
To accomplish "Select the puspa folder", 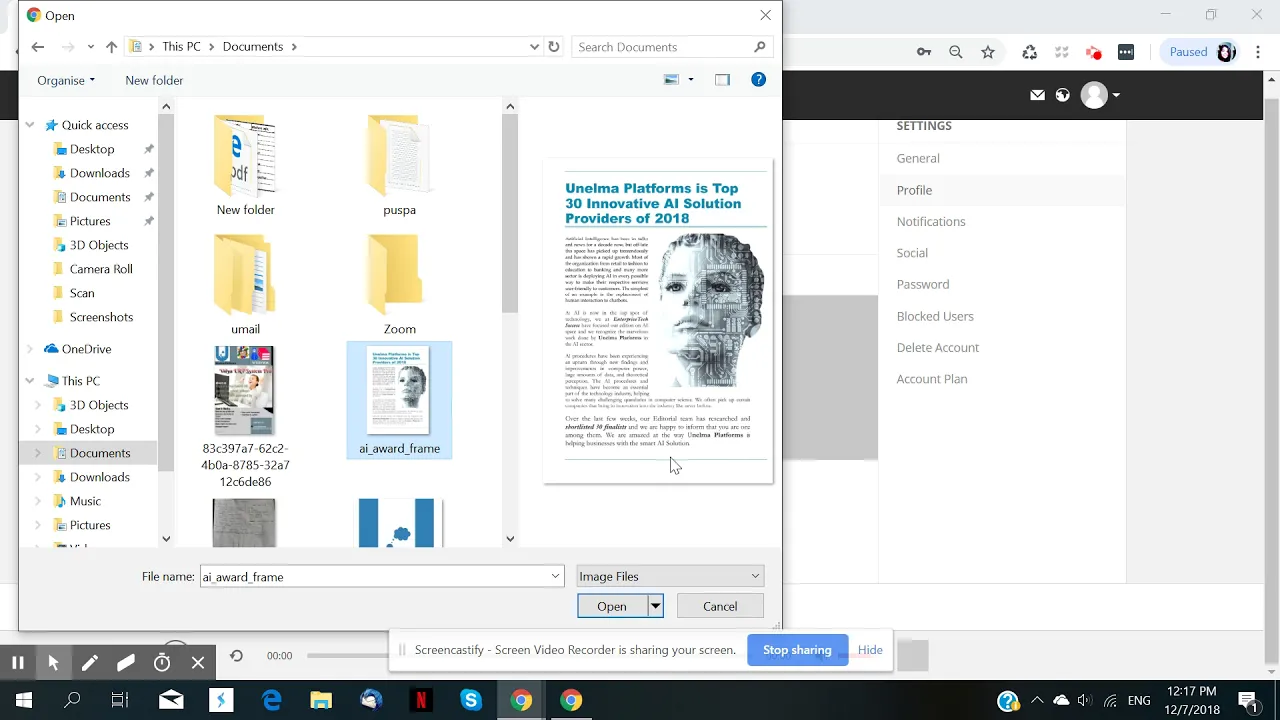I will [399, 165].
